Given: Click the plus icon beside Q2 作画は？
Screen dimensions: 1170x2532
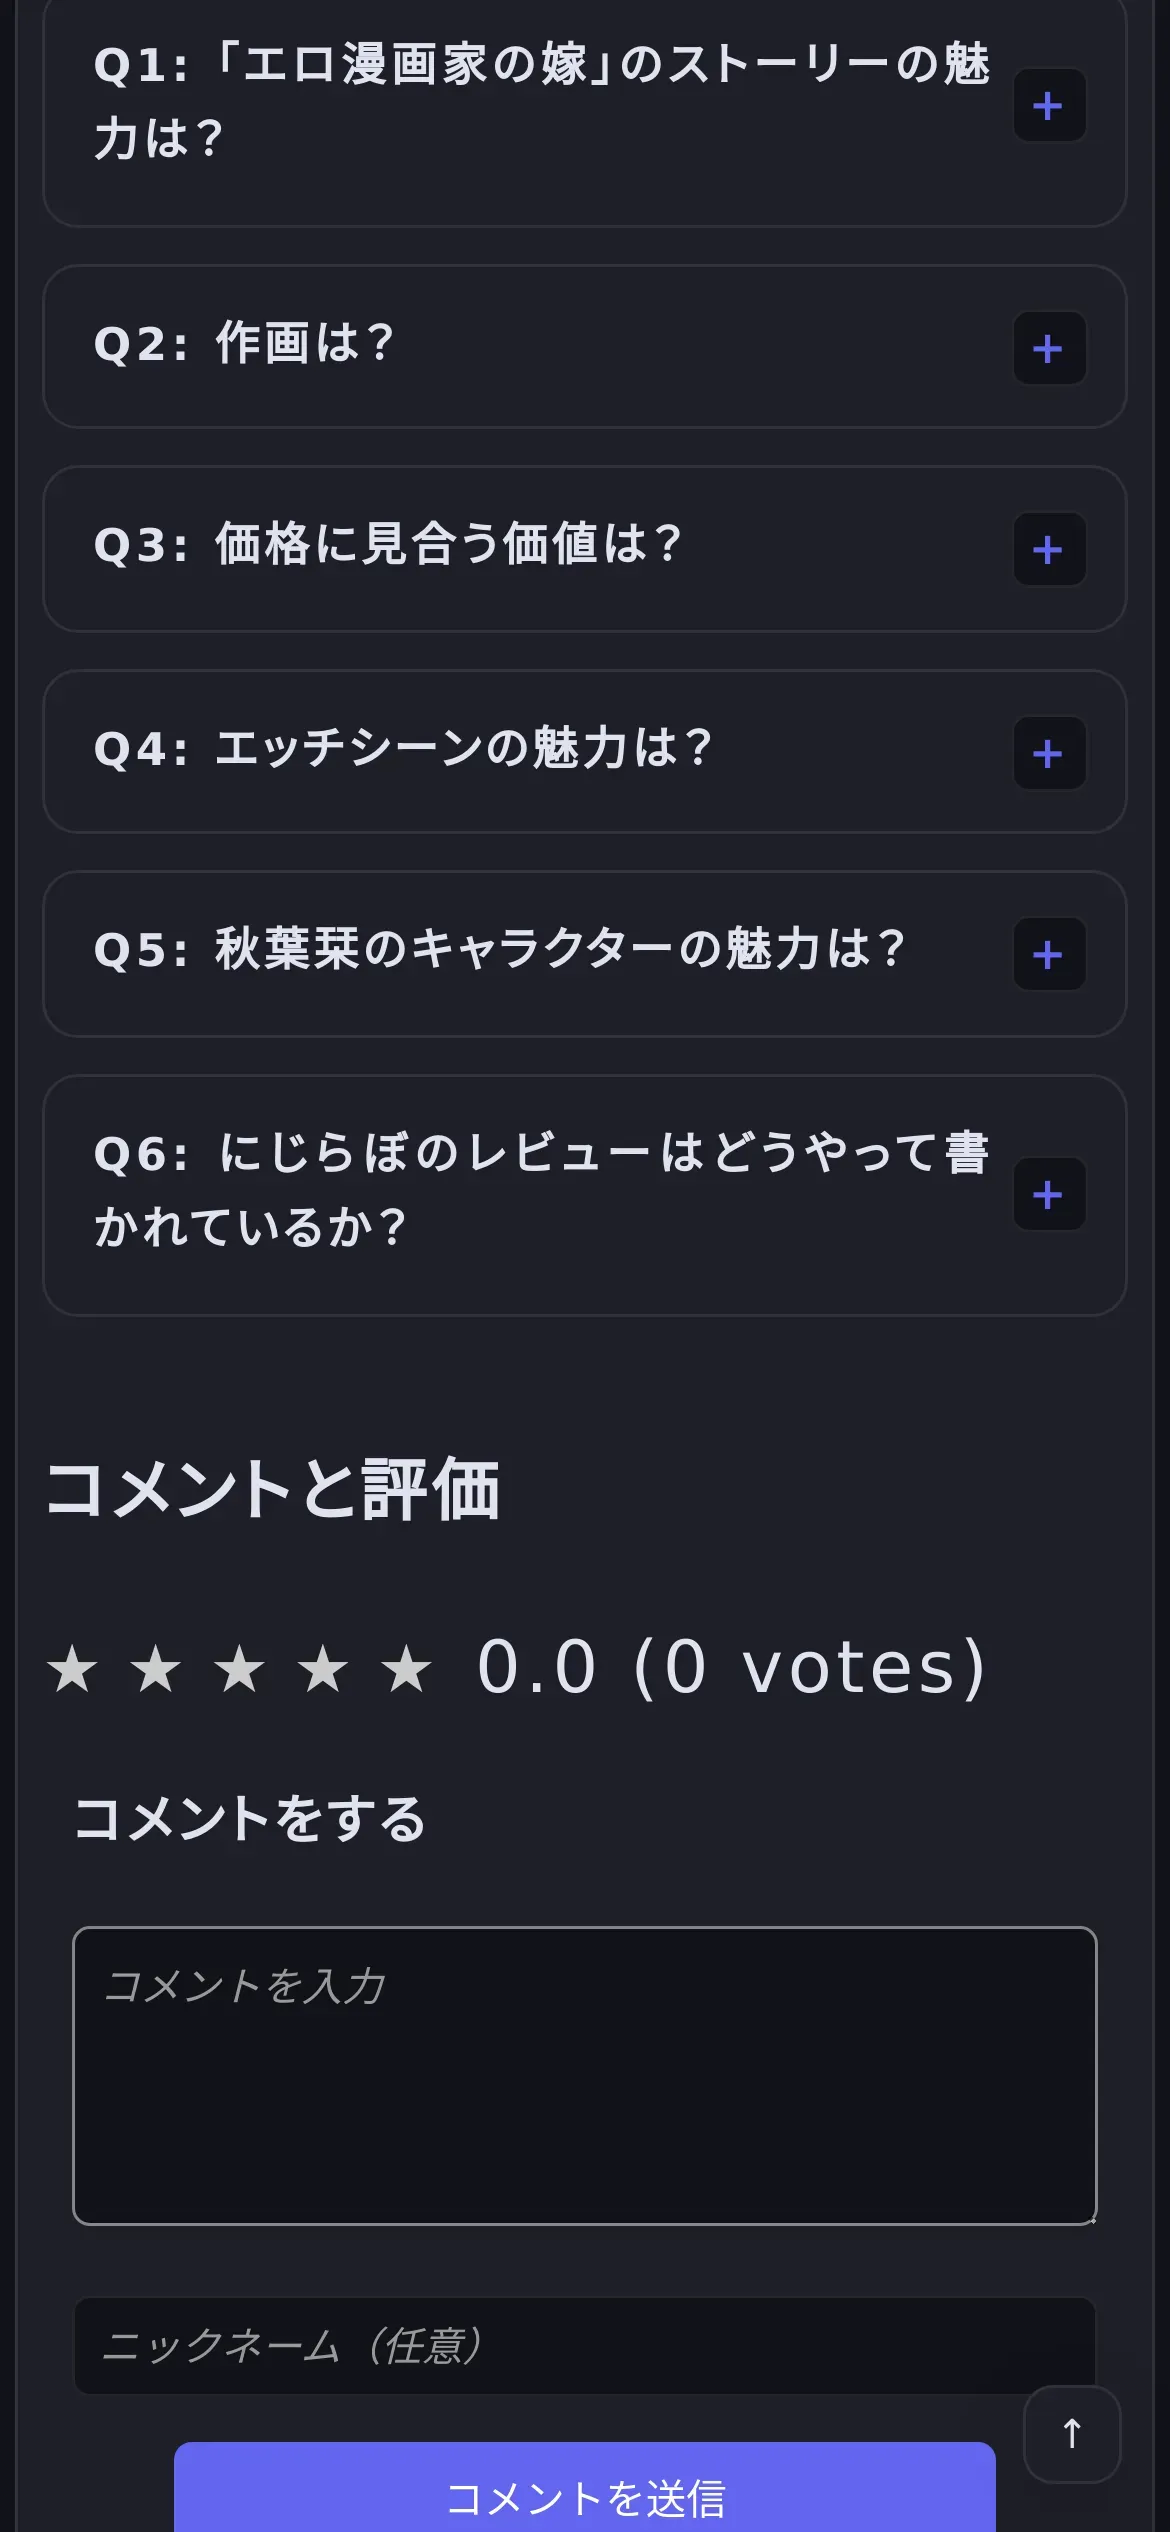Looking at the screenshot, I should coord(1049,348).
